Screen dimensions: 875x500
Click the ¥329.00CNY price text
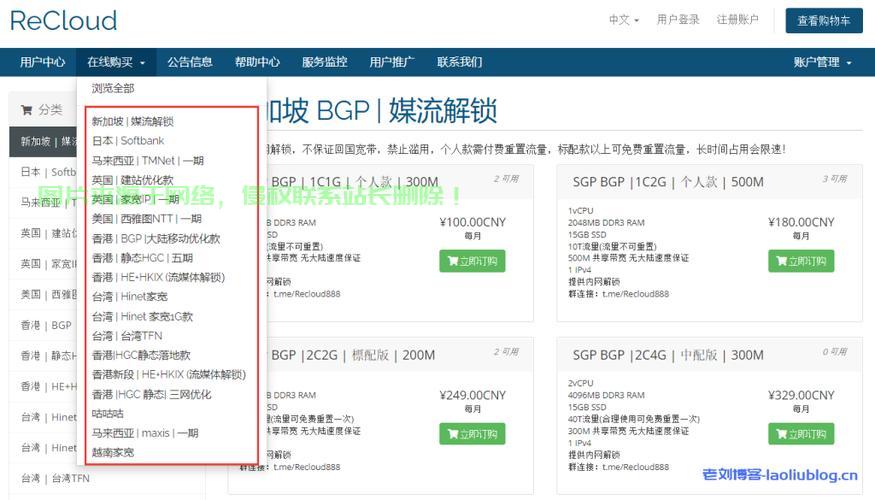pos(801,395)
